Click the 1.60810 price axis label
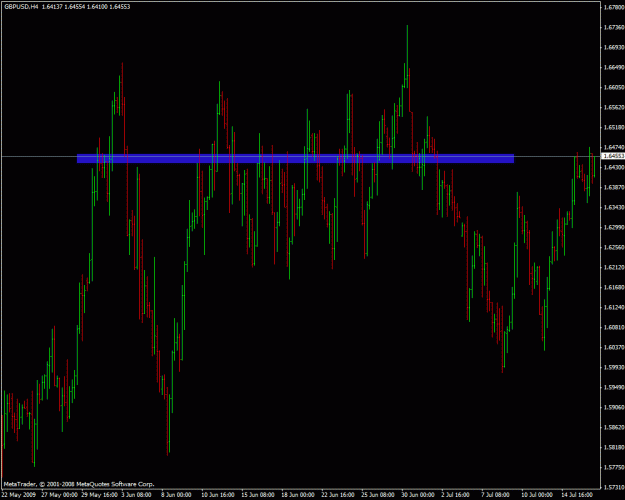Viewport: 625px width, 500px height. coord(614,327)
